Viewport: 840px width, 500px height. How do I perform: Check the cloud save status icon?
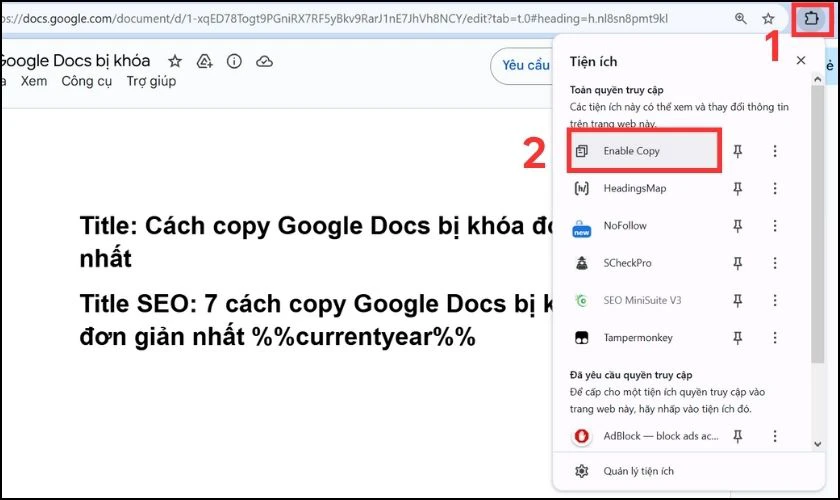pyautogui.click(x=264, y=61)
